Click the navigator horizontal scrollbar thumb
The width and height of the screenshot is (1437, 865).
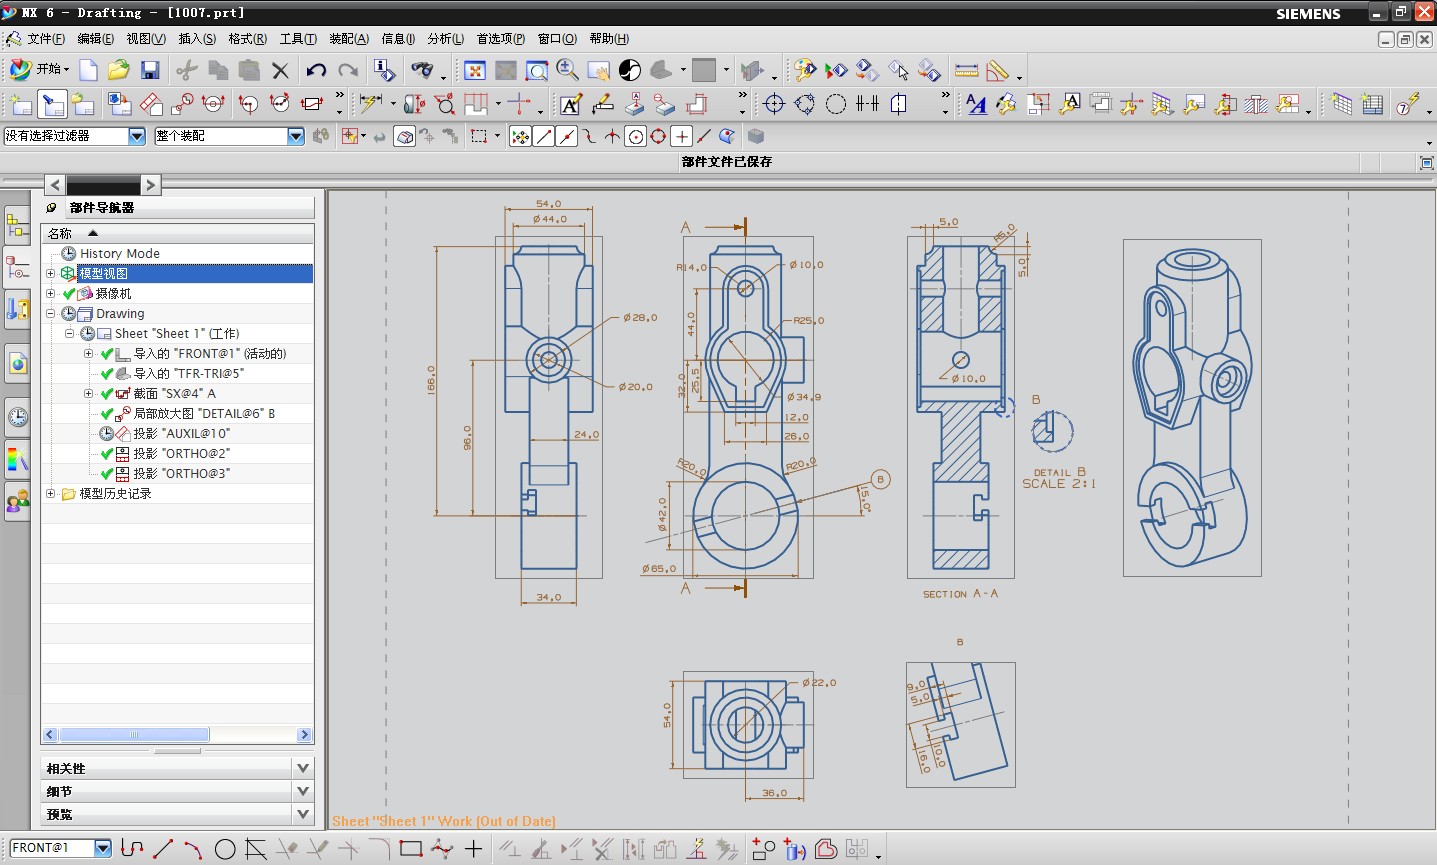click(x=134, y=735)
